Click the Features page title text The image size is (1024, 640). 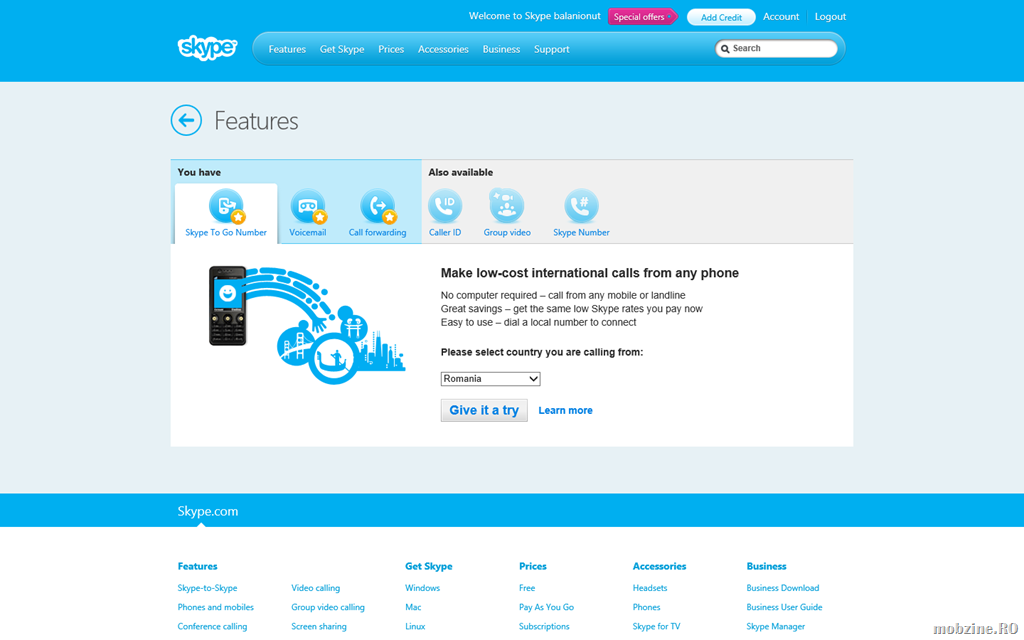256,121
